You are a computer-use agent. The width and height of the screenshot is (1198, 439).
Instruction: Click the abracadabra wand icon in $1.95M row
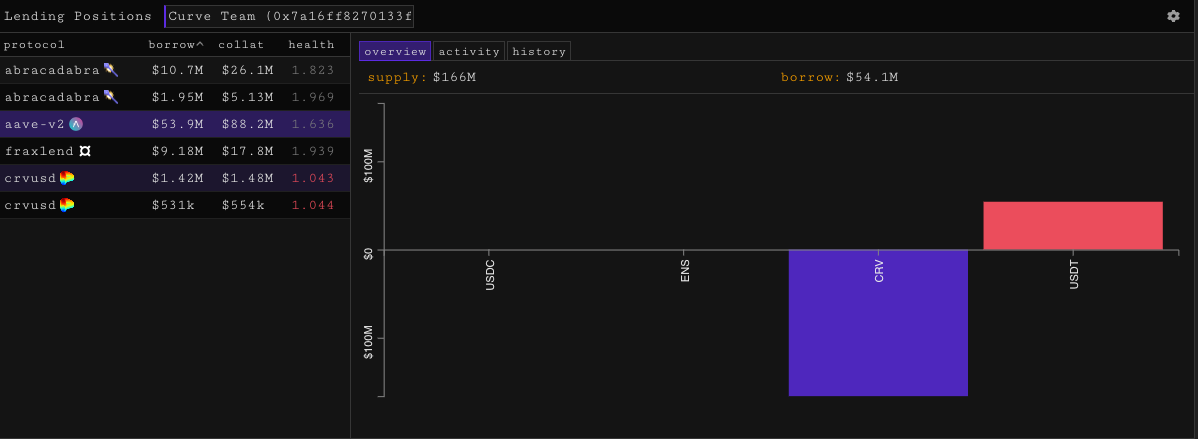(111, 97)
